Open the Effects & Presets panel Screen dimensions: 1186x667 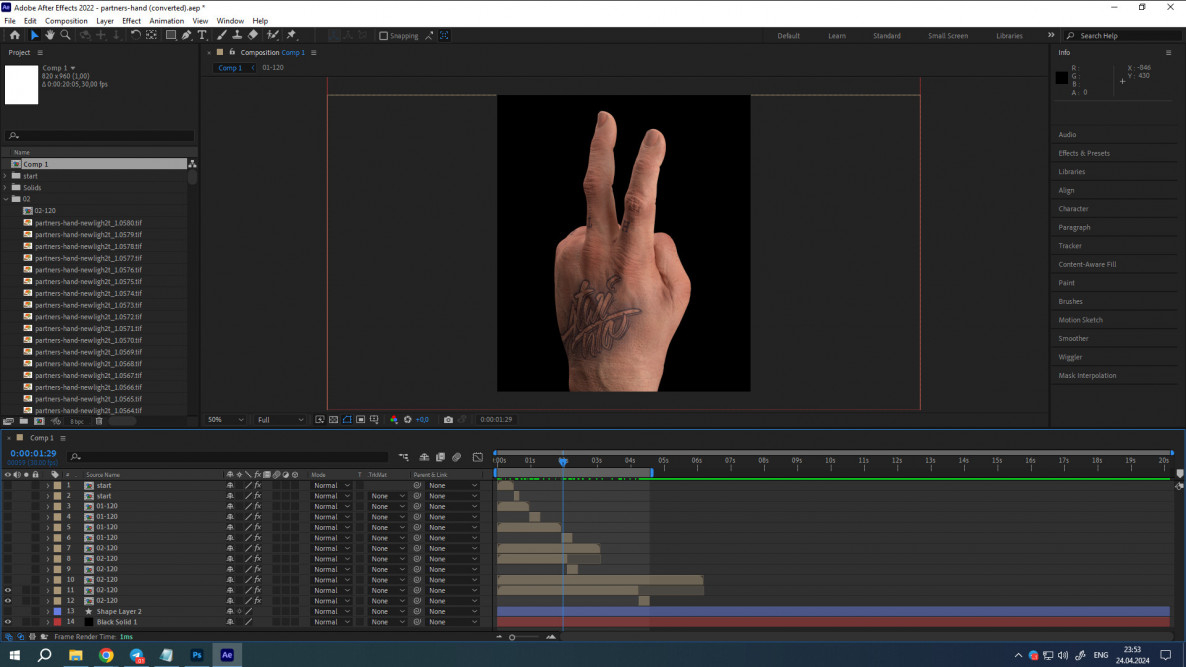(1084, 153)
